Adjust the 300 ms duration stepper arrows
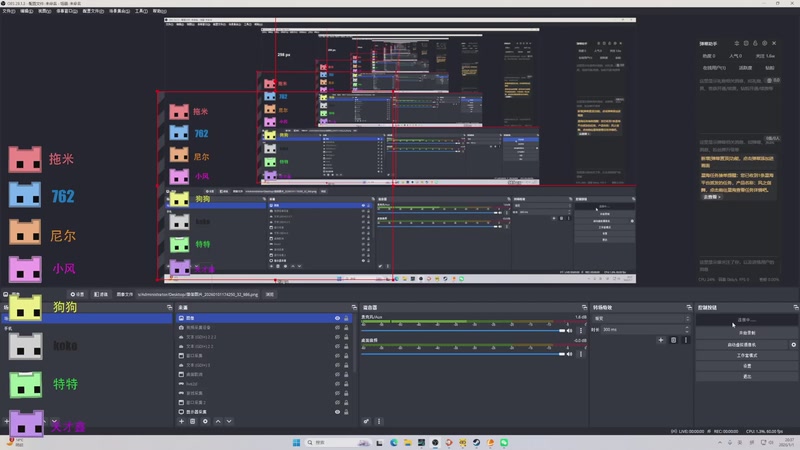 coord(687,330)
